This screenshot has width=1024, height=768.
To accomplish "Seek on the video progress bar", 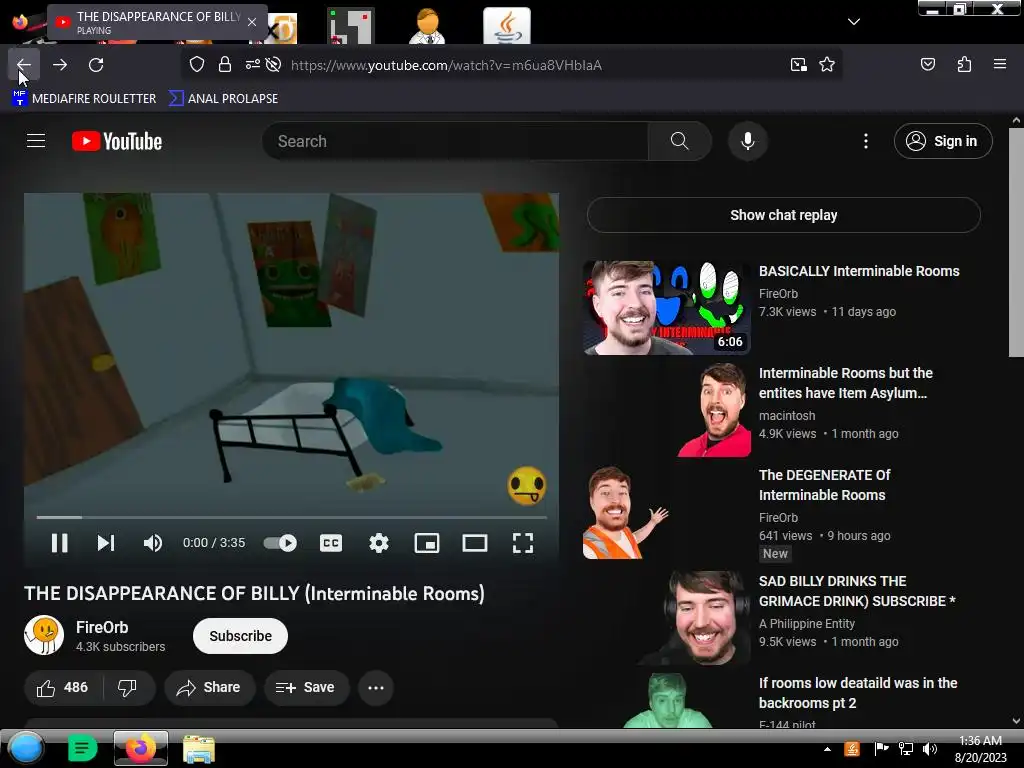I will [x=291, y=517].
